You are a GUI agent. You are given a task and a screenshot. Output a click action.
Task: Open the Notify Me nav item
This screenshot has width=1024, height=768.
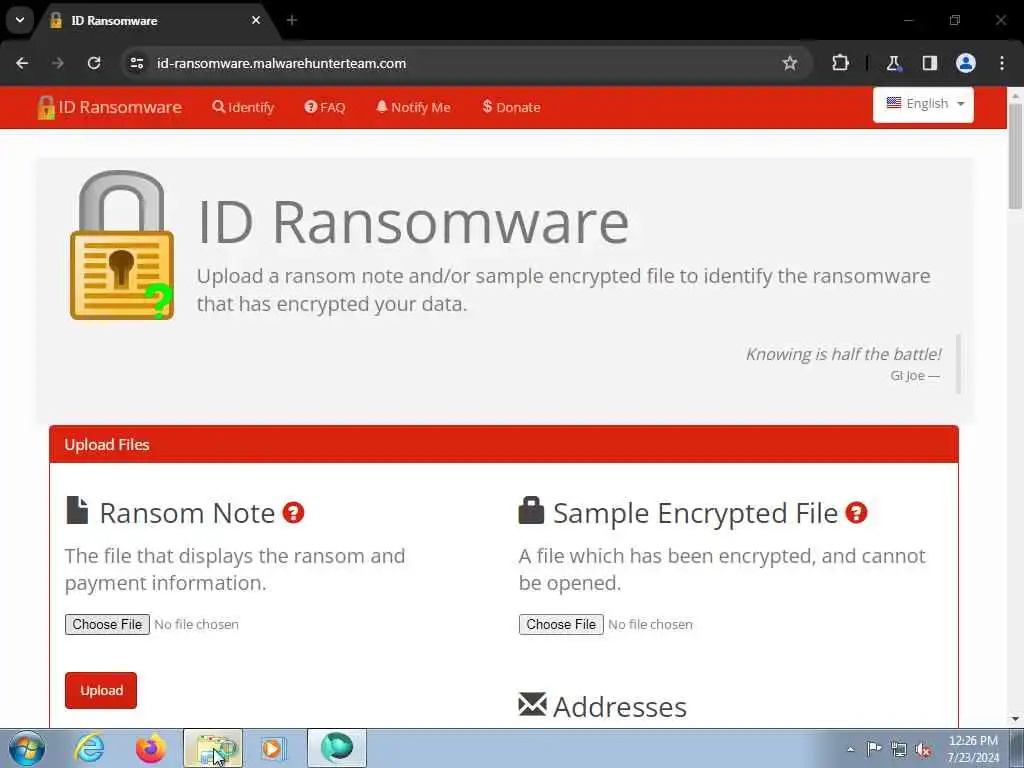(413, 107)
